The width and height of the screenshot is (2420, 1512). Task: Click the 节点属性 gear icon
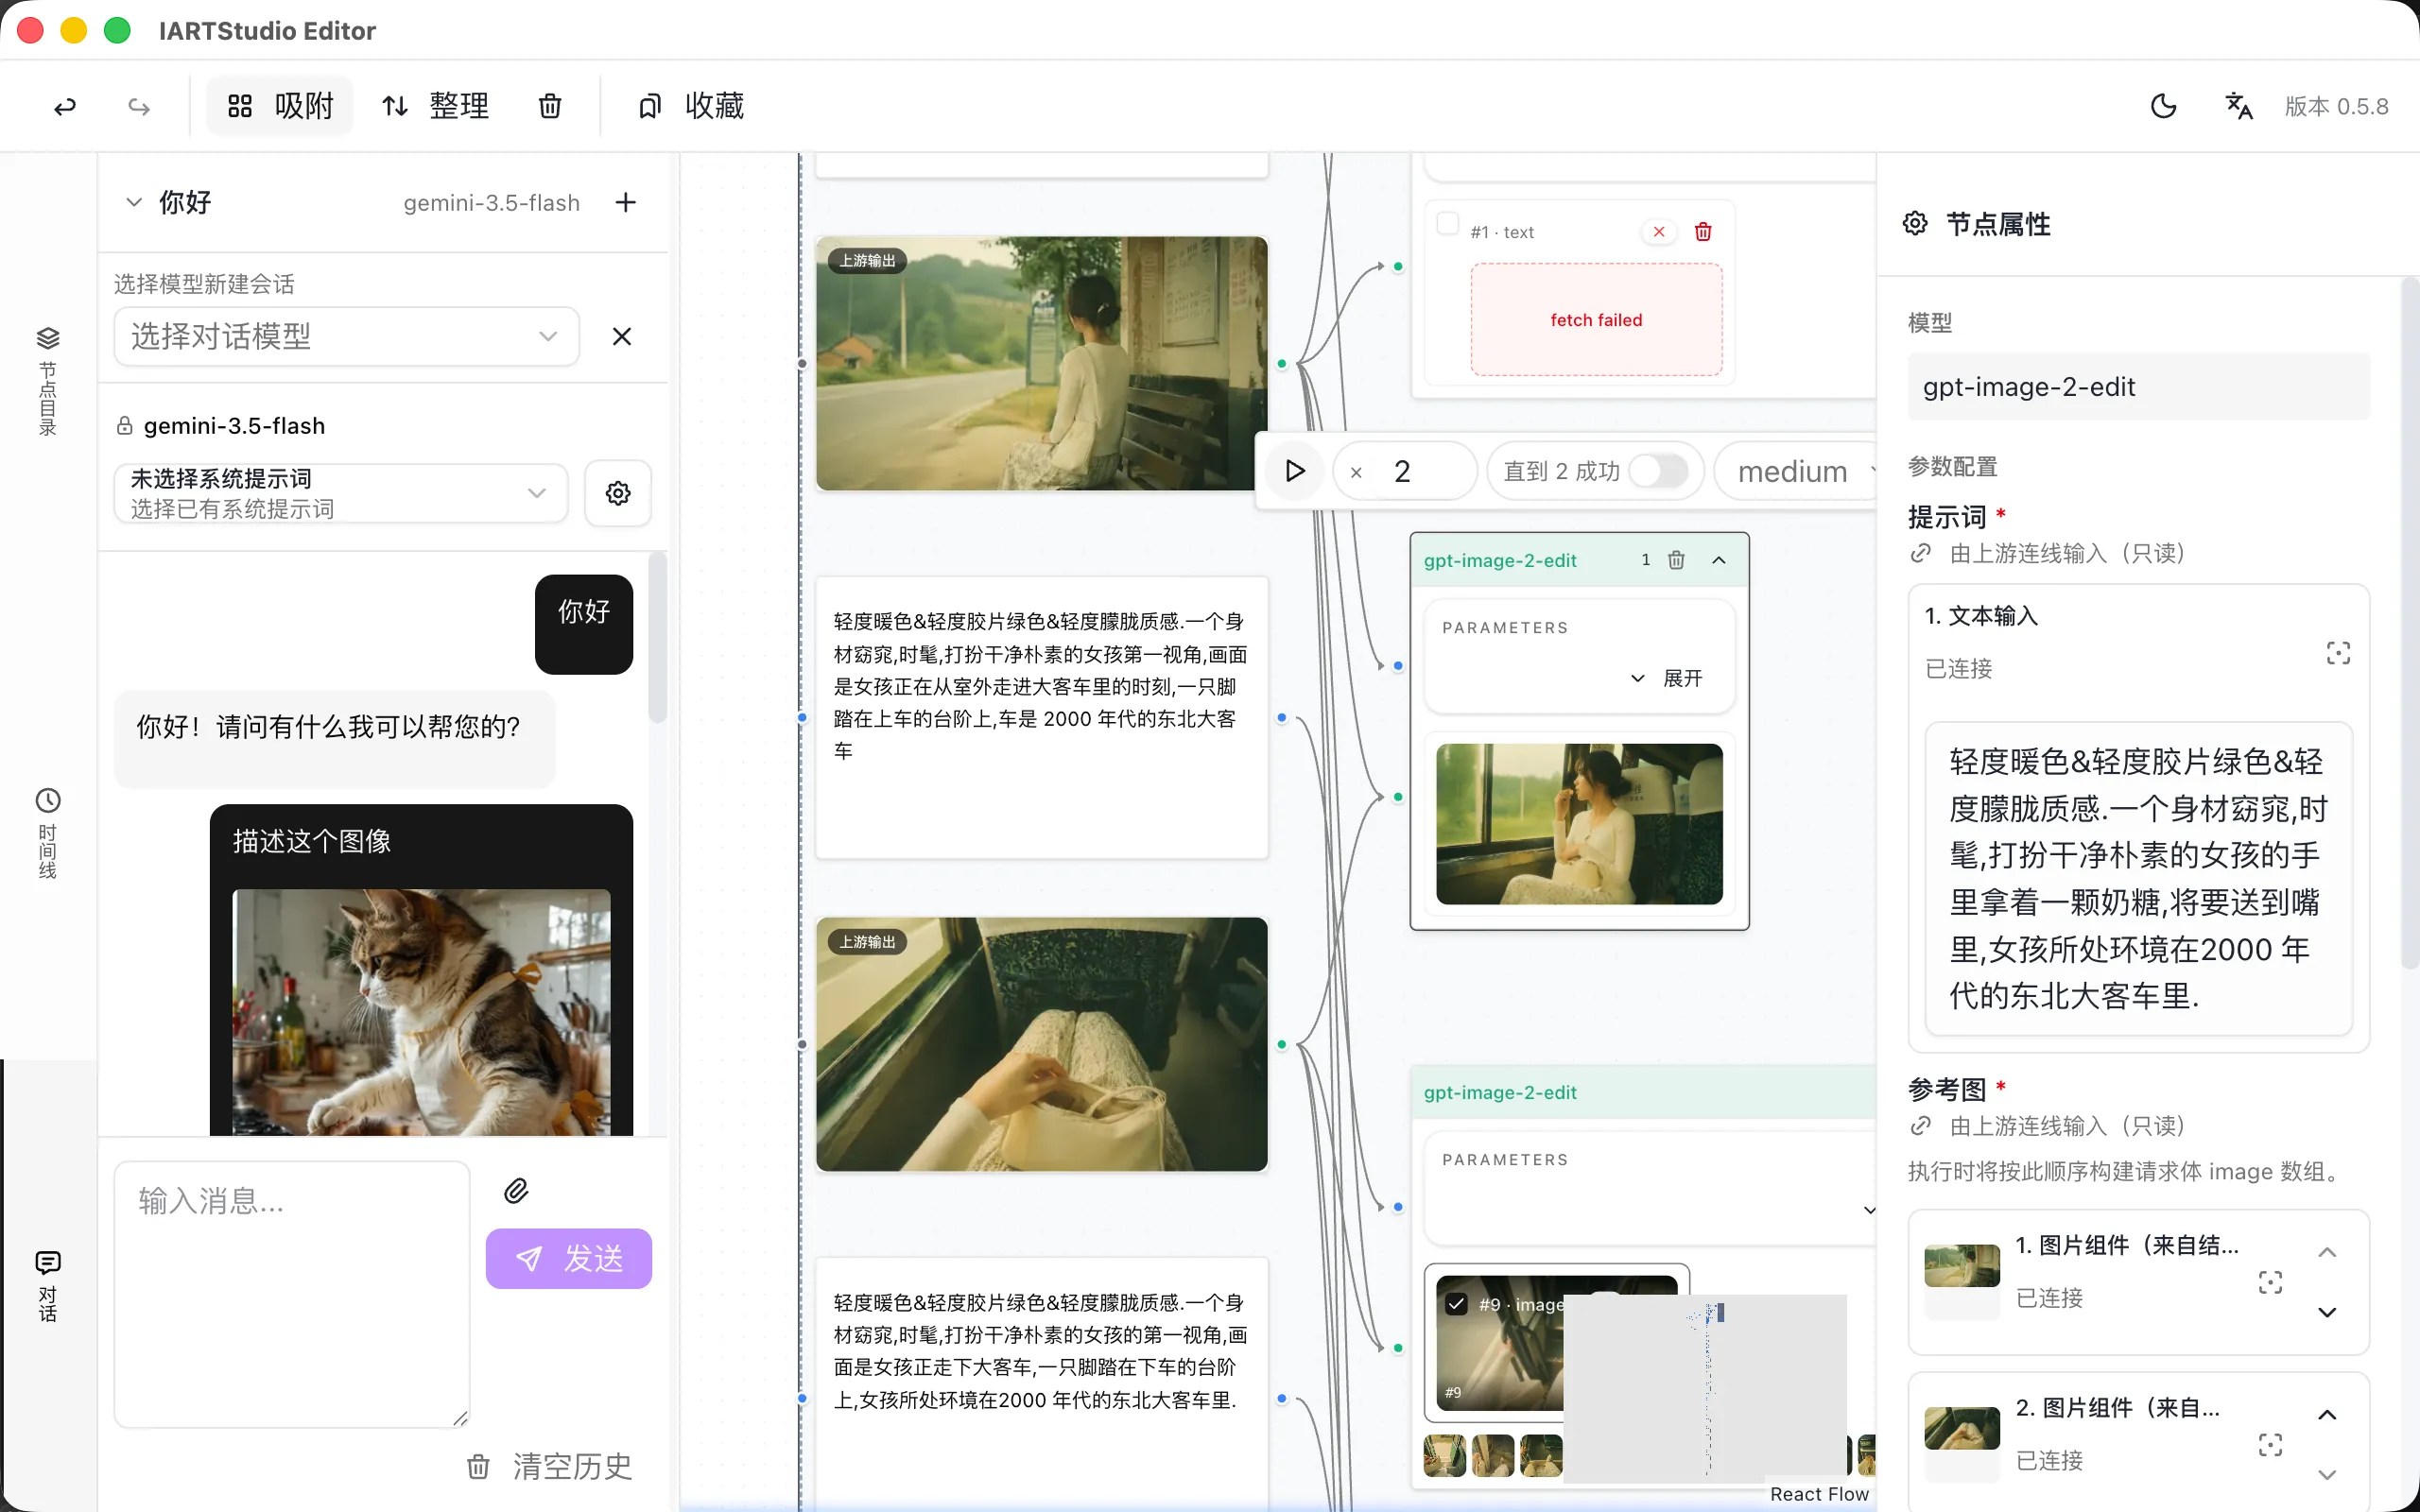coord(1915,223)
